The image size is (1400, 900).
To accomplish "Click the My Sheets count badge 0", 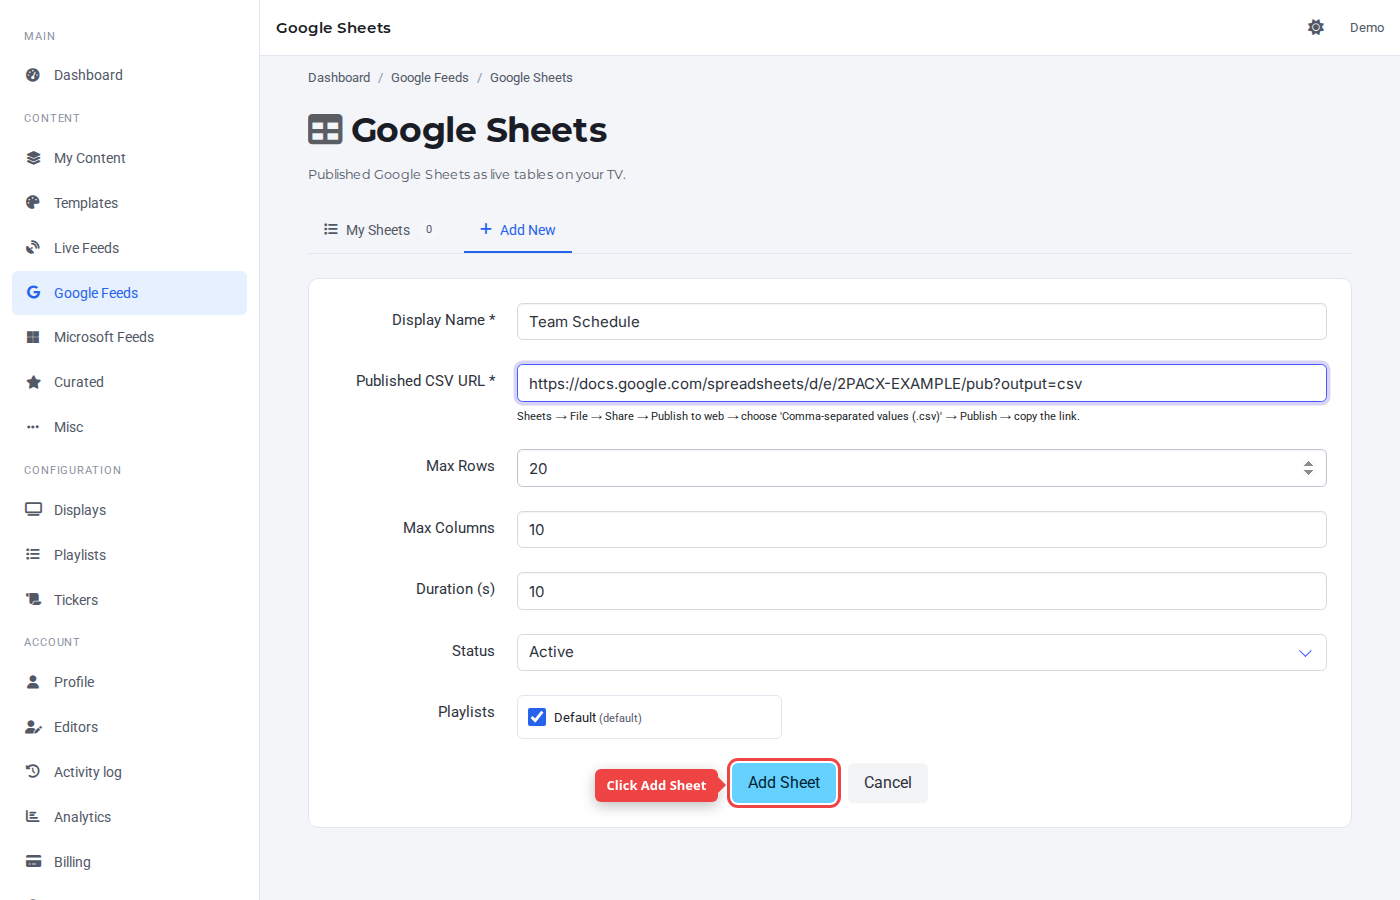I will click(429, 229).
